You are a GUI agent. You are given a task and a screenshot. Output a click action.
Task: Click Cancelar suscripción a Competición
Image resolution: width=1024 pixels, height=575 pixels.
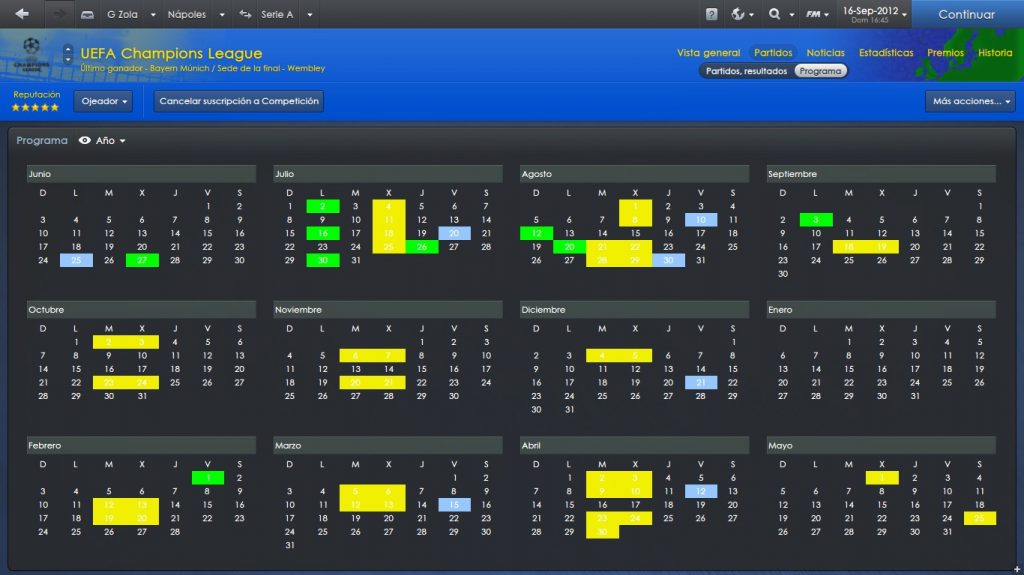tap(239, 101)
